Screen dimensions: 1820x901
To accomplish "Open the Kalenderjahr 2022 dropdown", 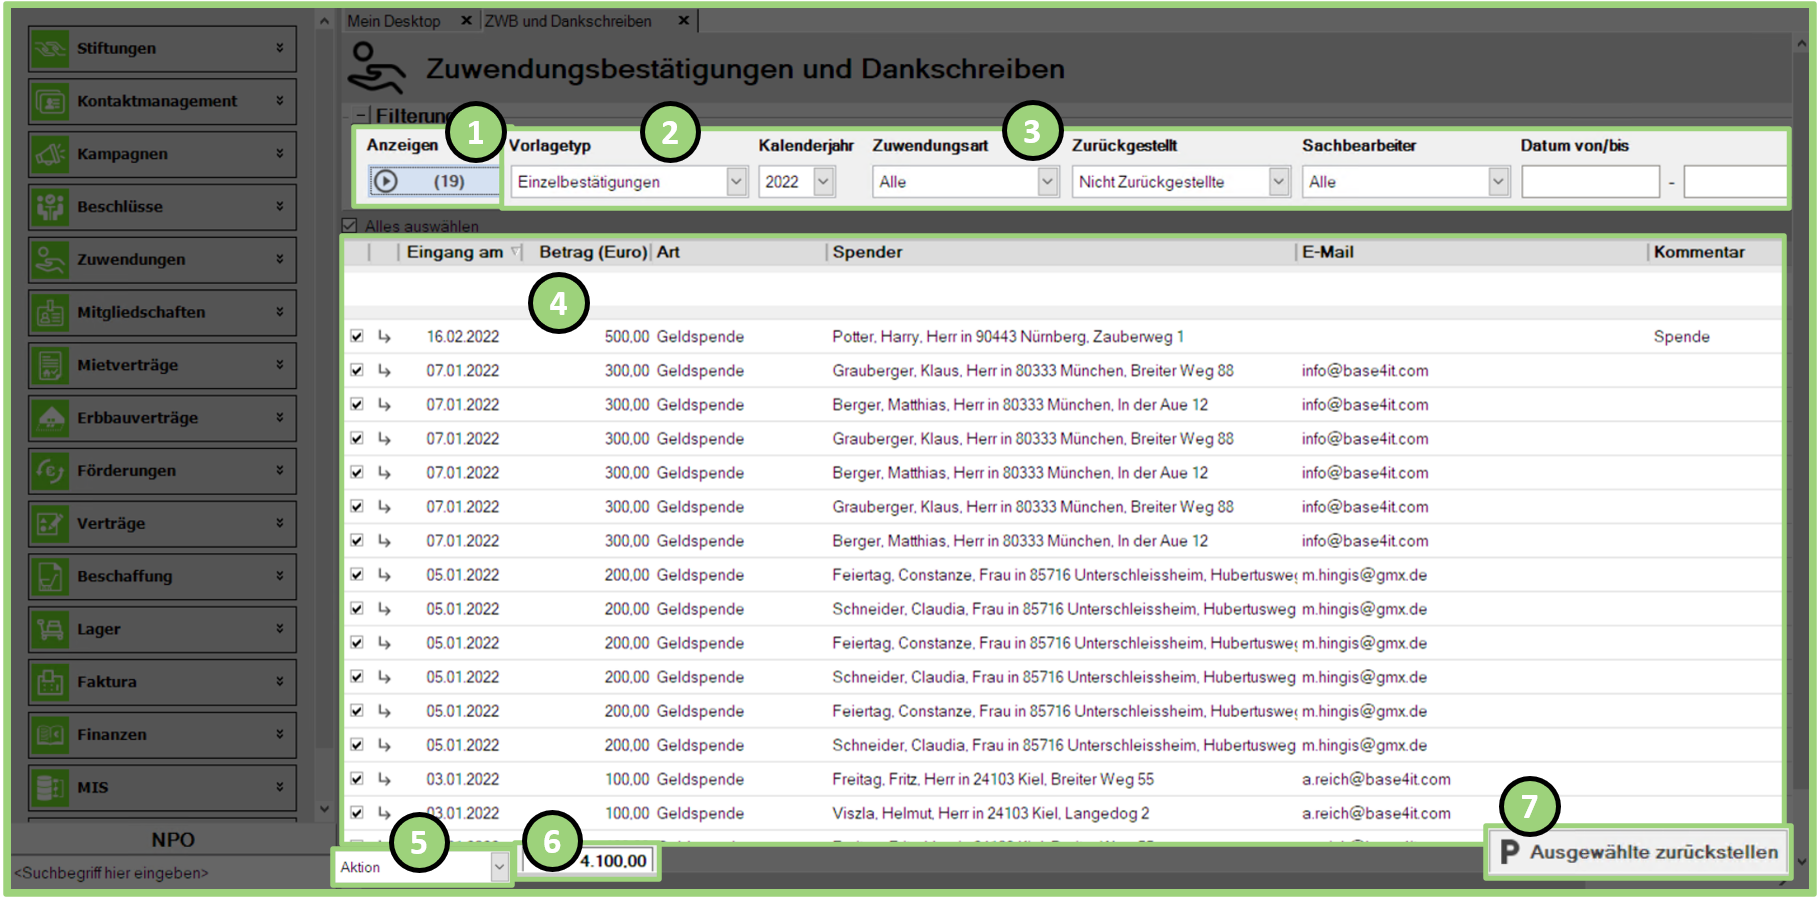I will (x=823, y=182).
